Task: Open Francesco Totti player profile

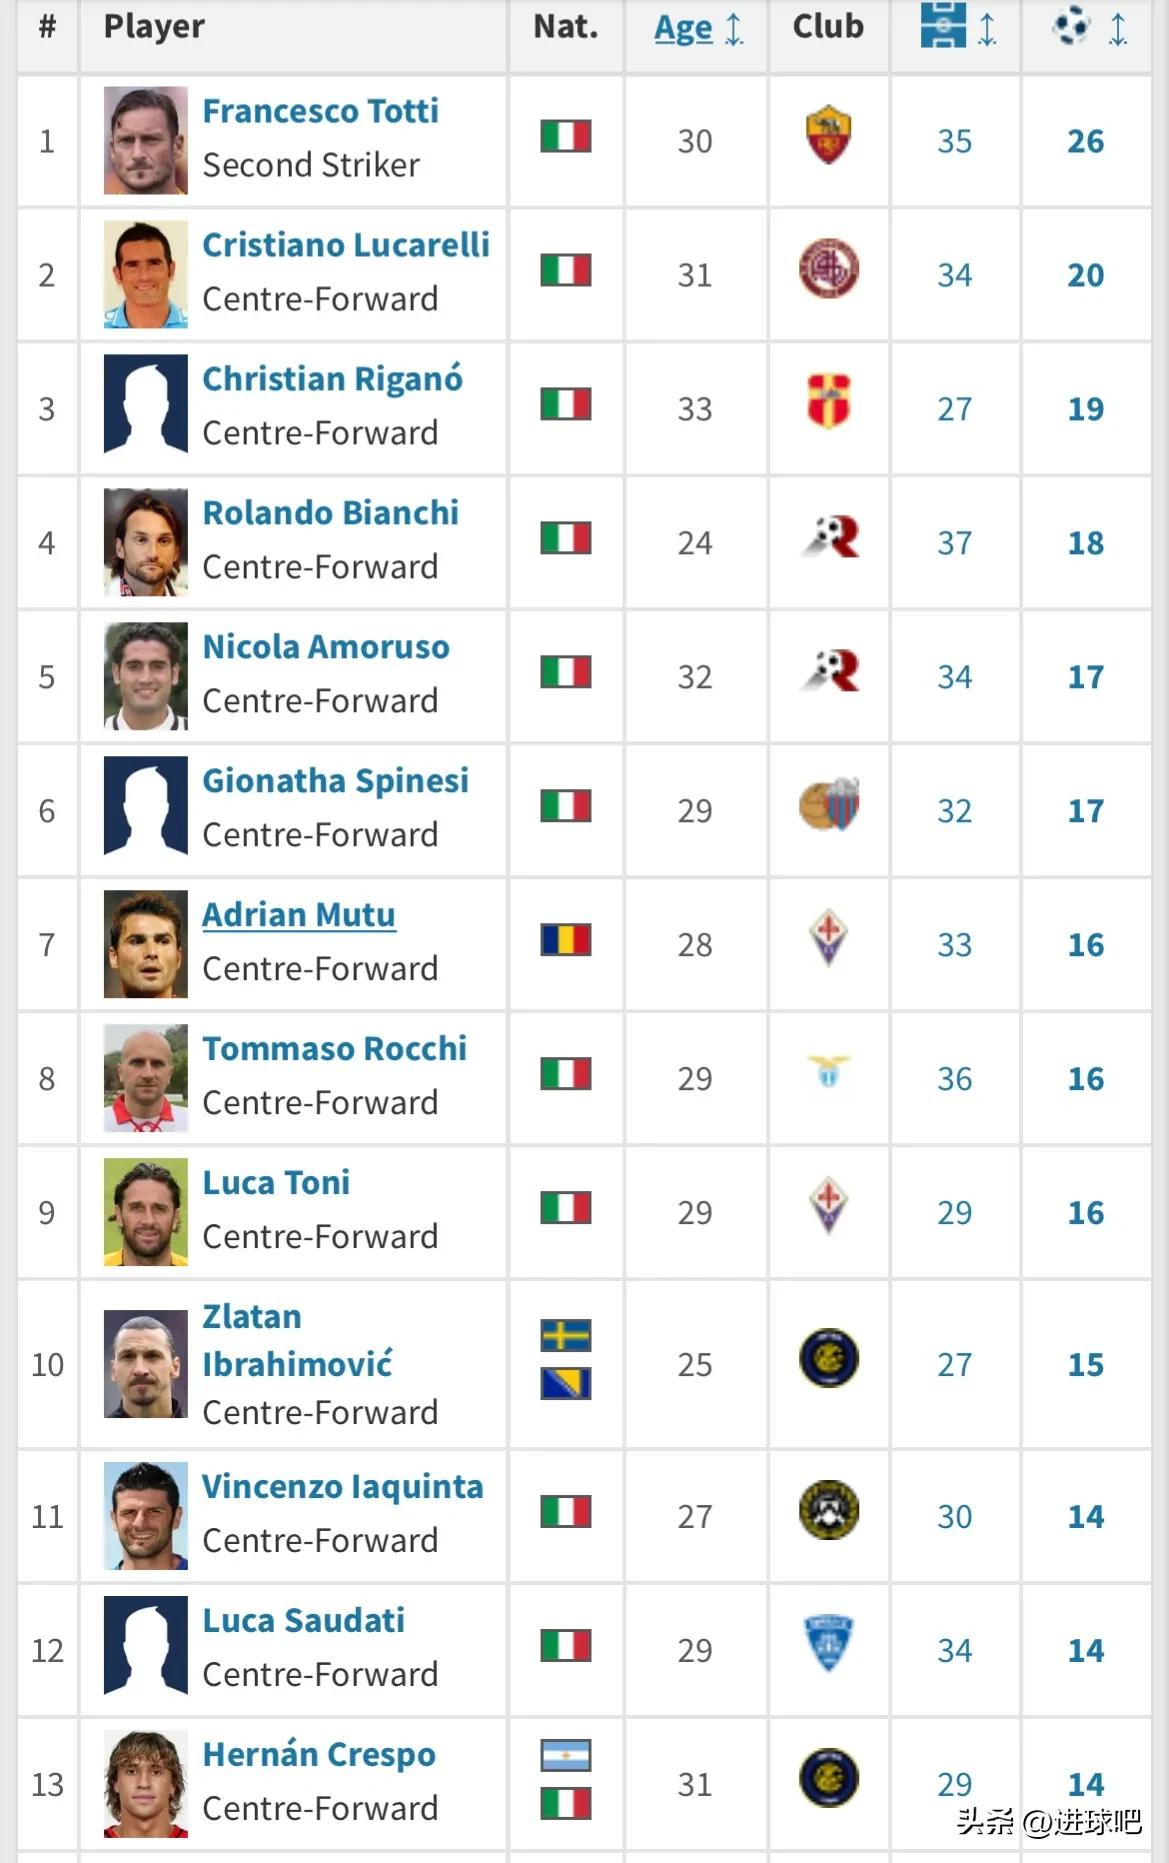Action: pos(320,111)
